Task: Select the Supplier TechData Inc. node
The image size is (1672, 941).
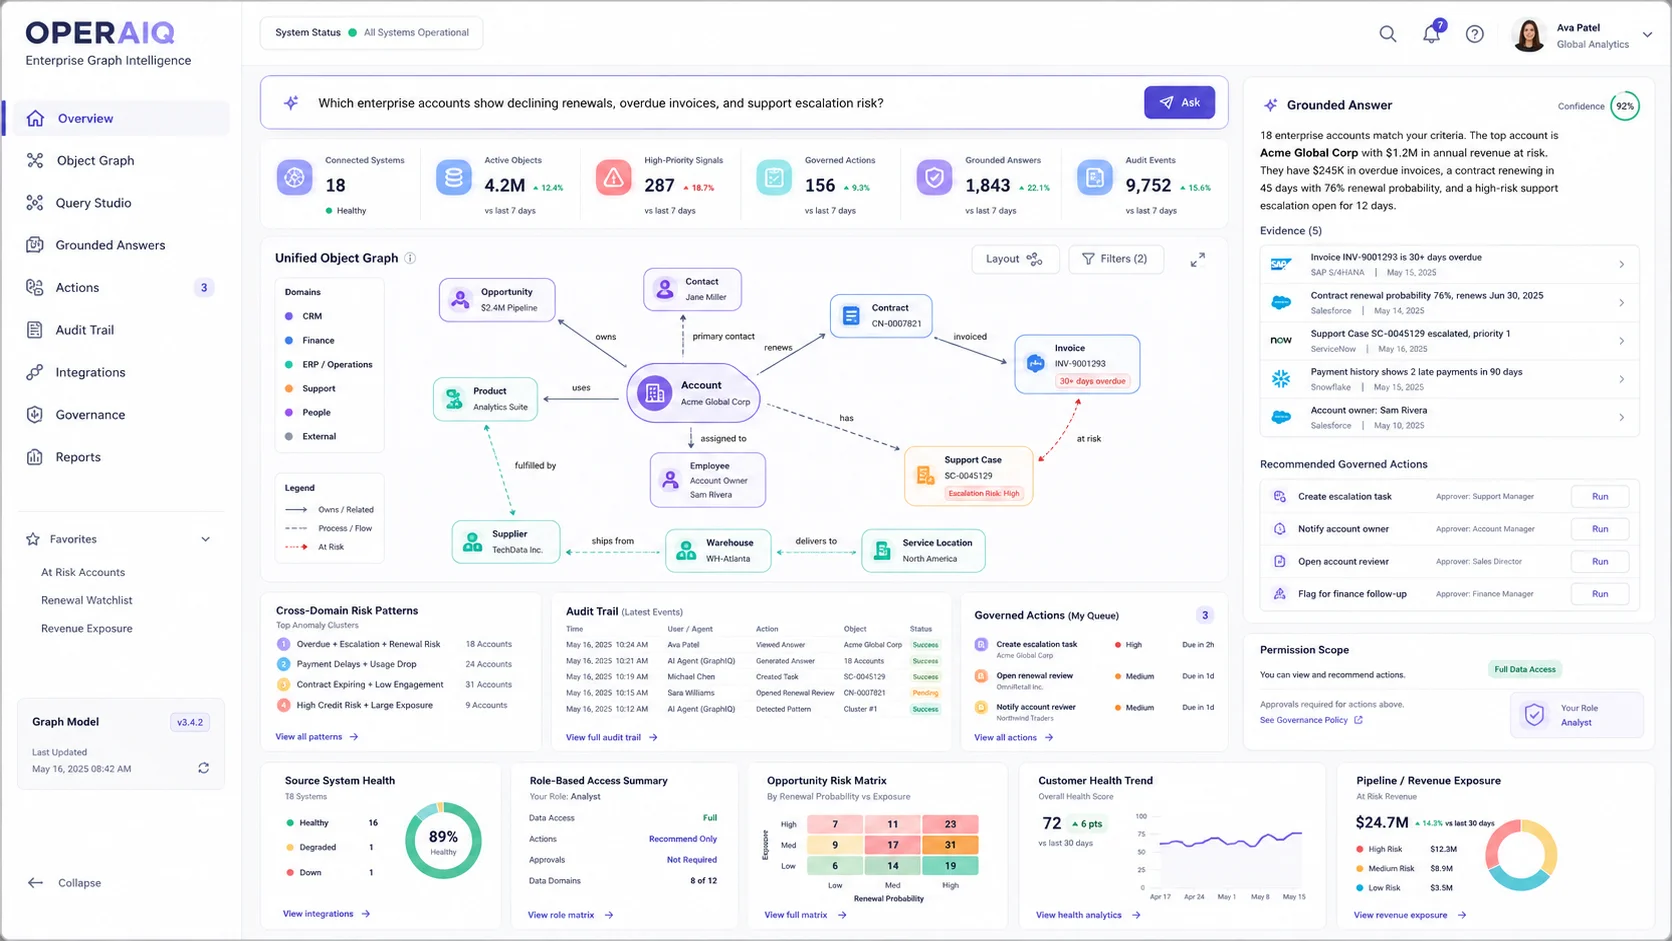Action: (506, 542)
